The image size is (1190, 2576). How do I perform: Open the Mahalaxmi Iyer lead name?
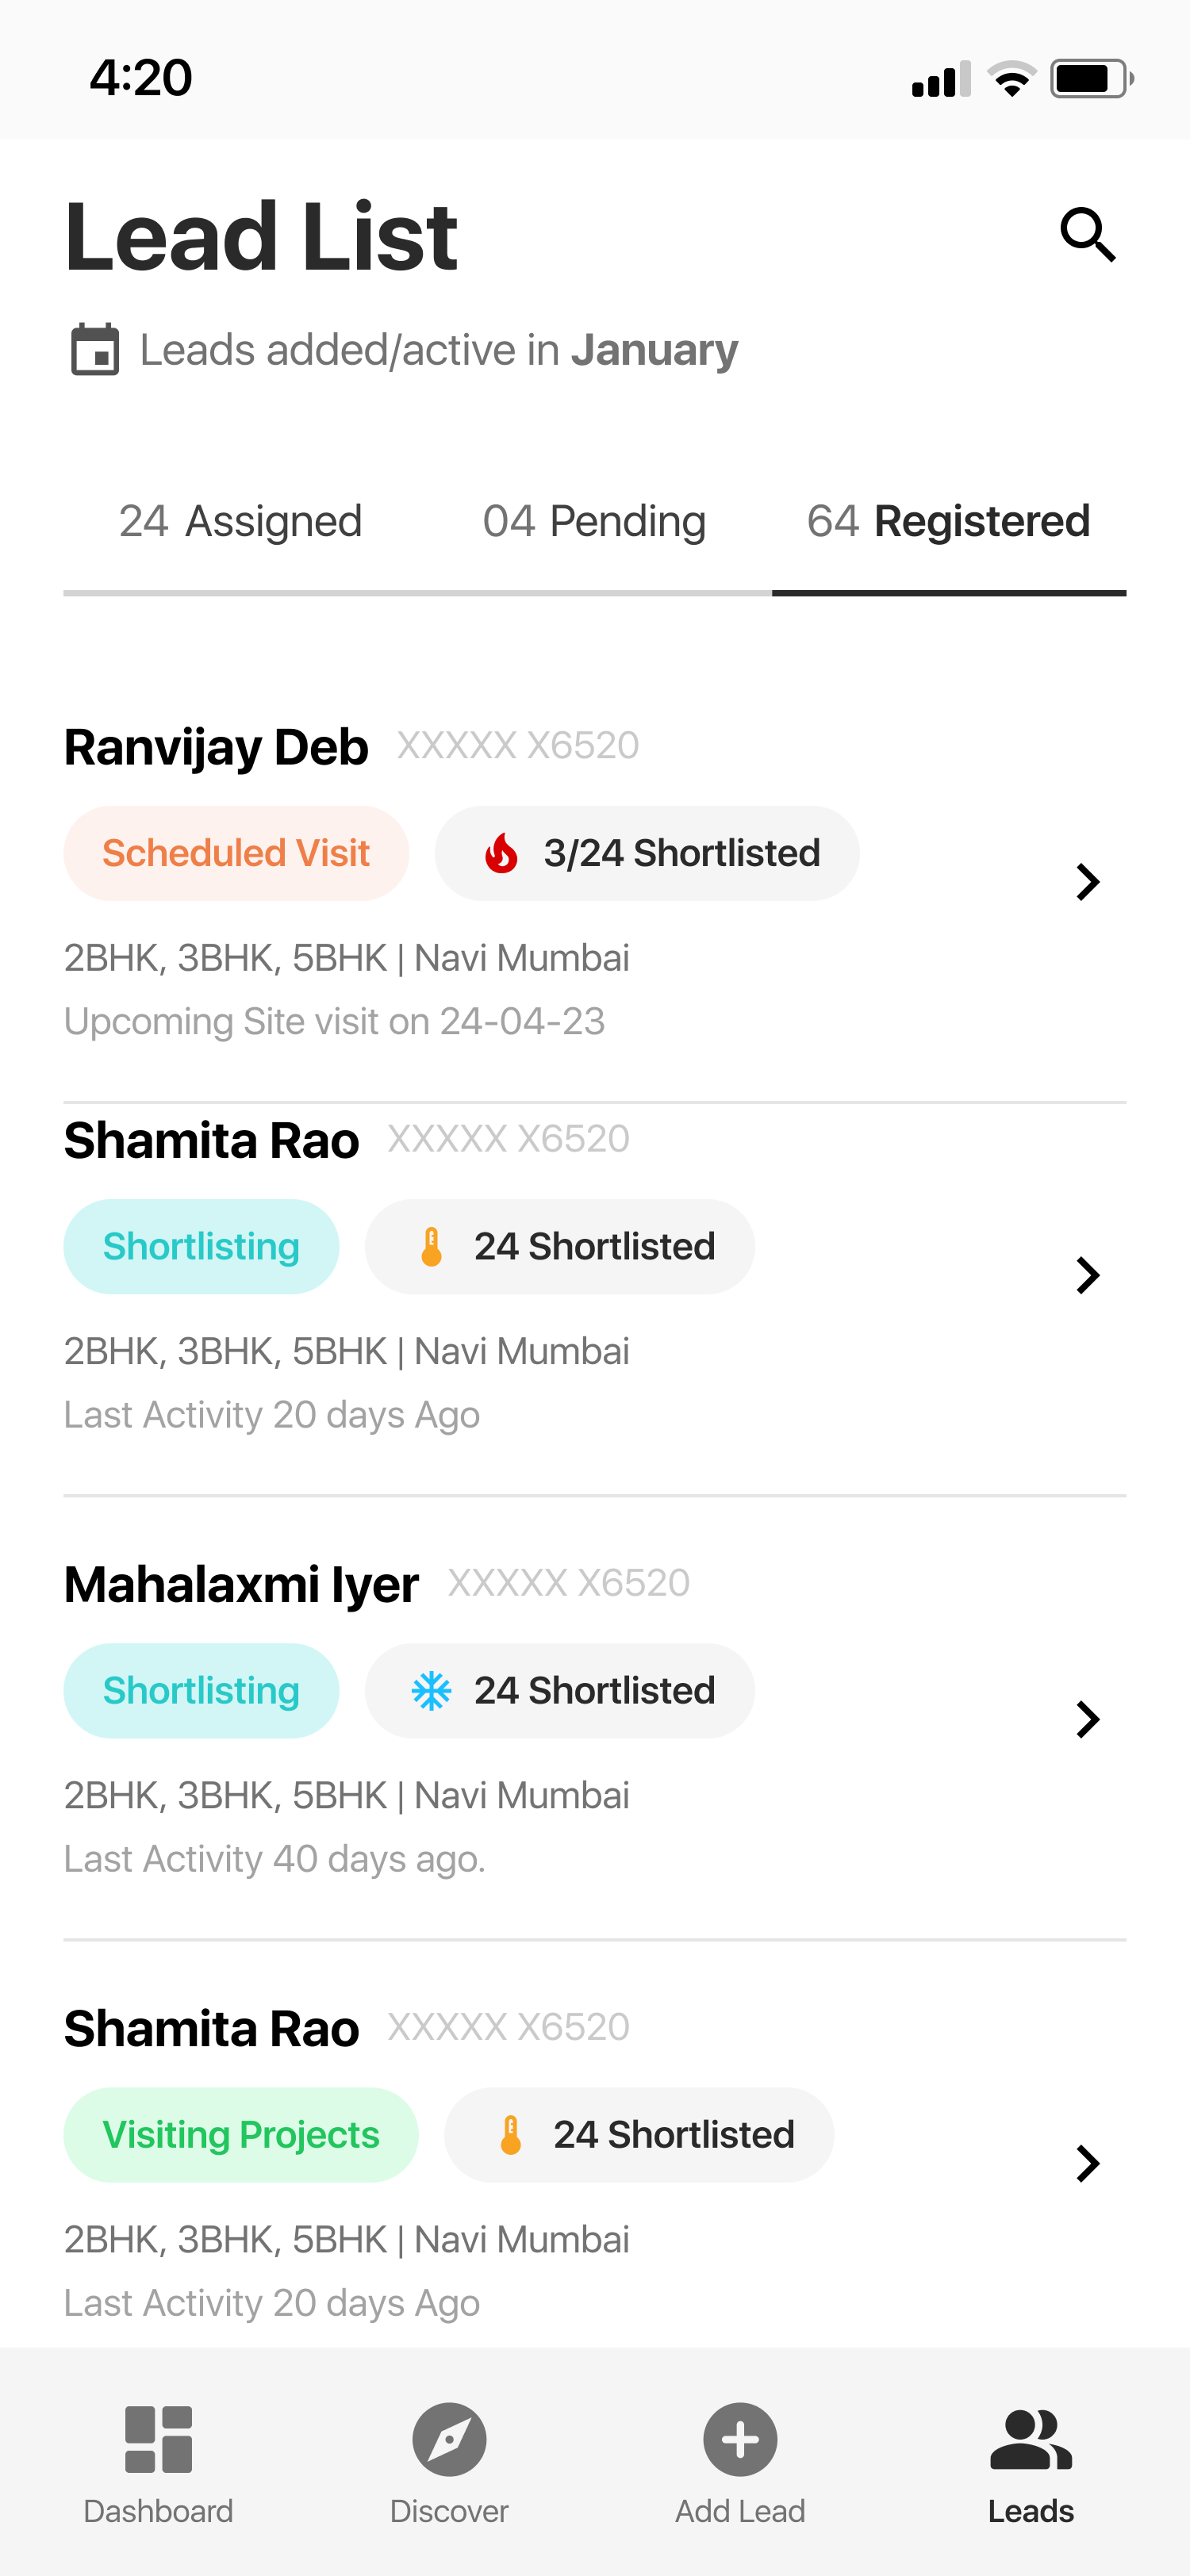(241, 1585)
